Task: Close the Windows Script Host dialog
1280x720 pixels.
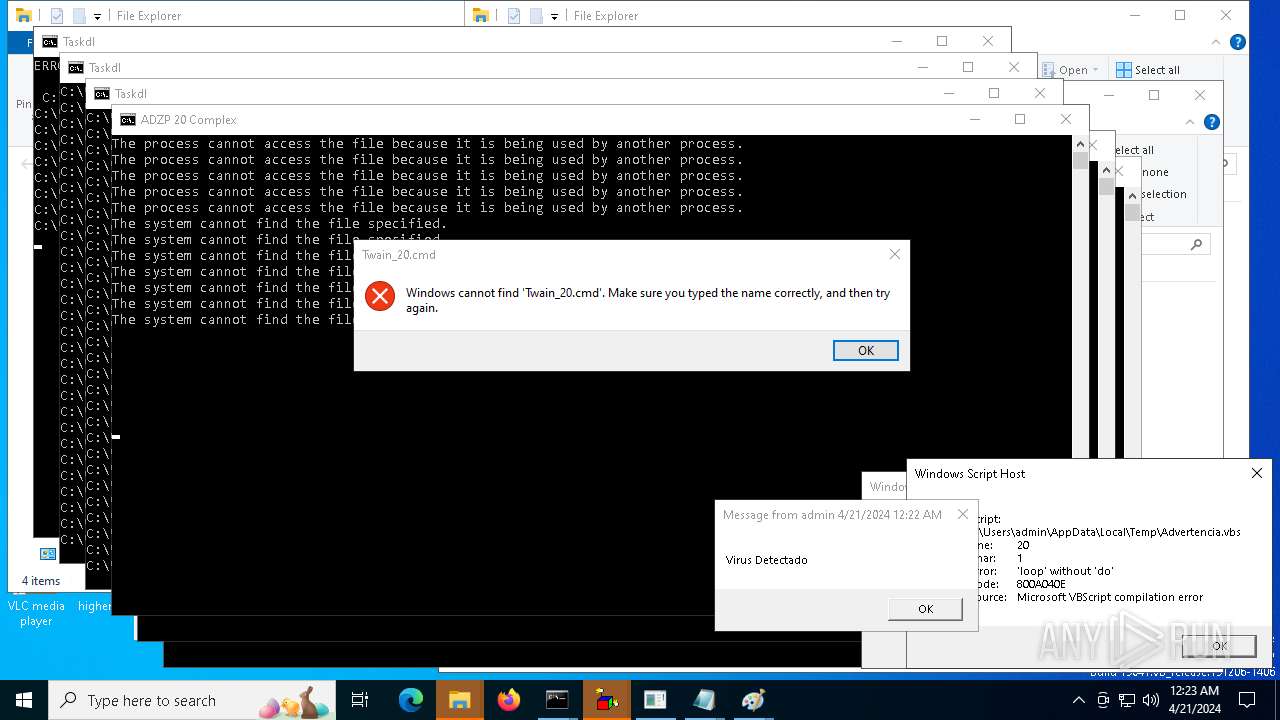Action: 1256,473
